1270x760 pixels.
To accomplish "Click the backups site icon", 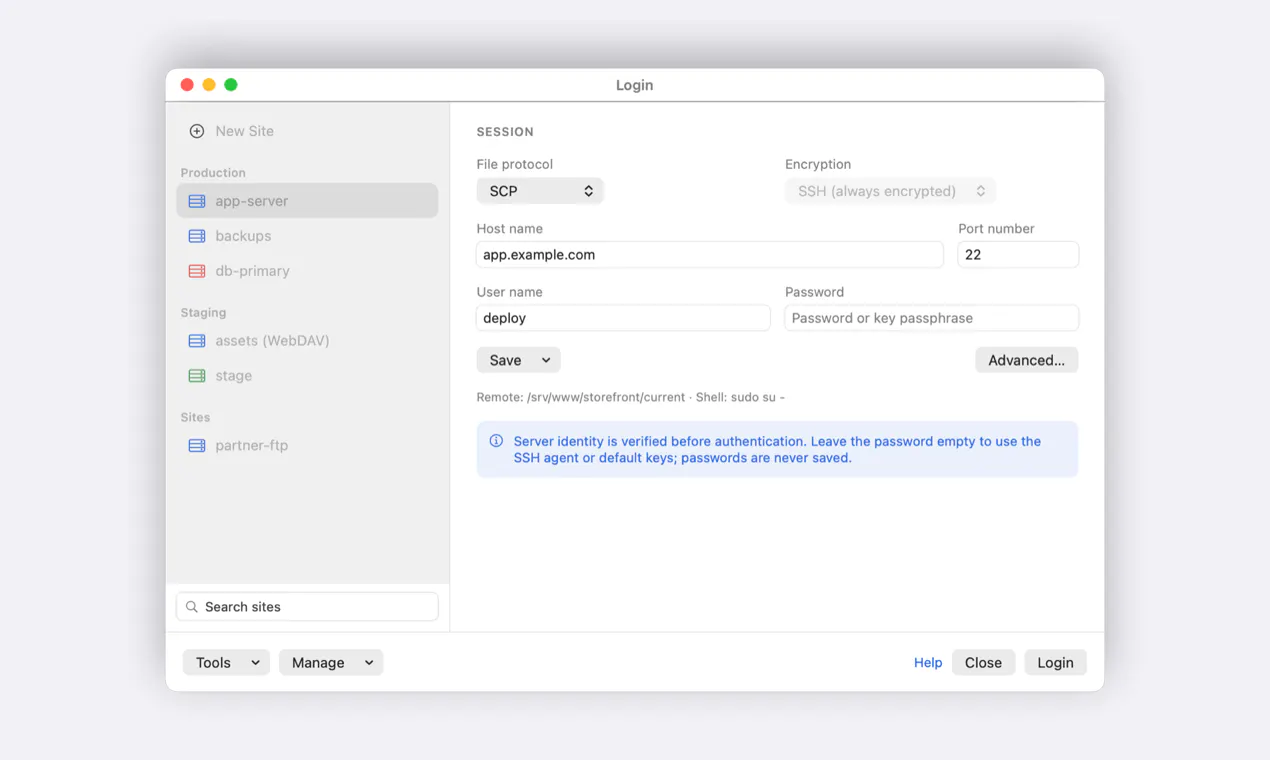I will 197,236.
